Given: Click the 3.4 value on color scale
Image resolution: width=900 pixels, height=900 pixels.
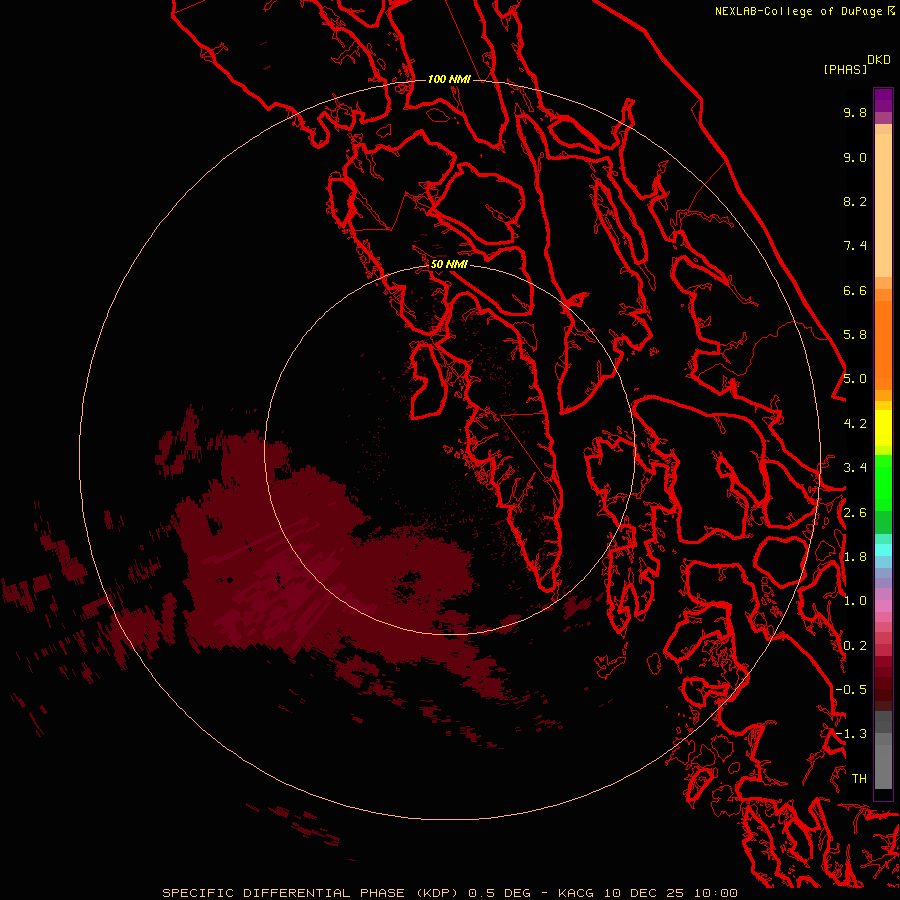Looking at the screenshot, I should click(855, 468).
